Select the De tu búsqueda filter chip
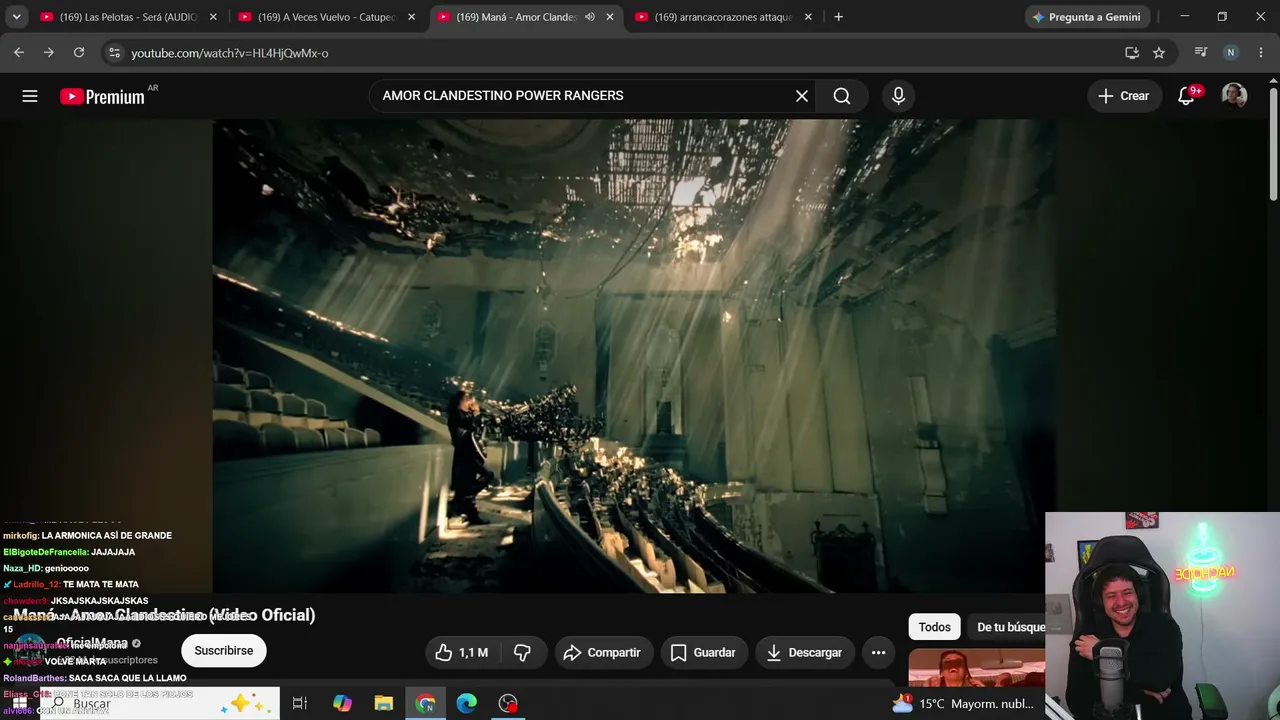Screen dimensions: 1280x720 coord(1007,627)
